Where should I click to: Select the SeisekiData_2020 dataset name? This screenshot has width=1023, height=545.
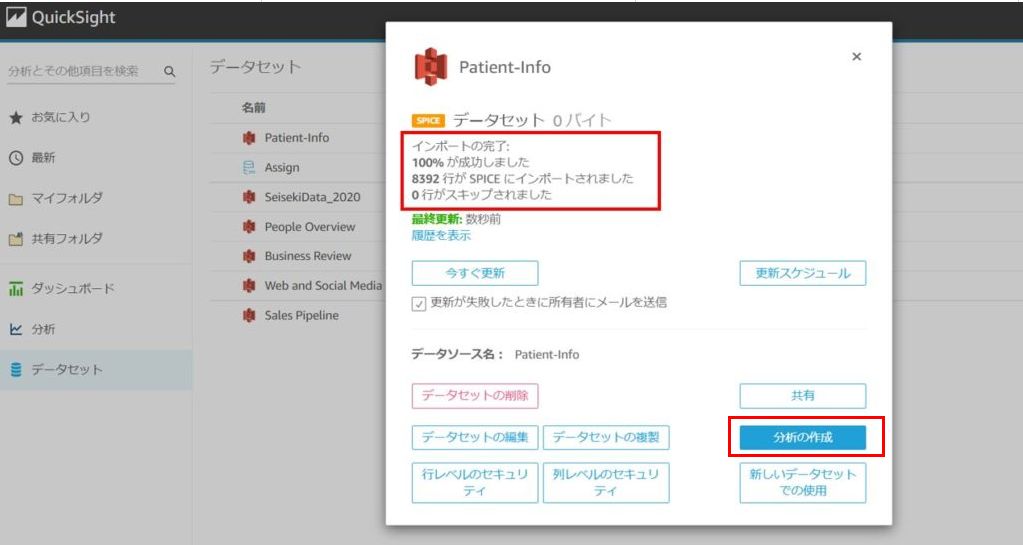(313, 197)
